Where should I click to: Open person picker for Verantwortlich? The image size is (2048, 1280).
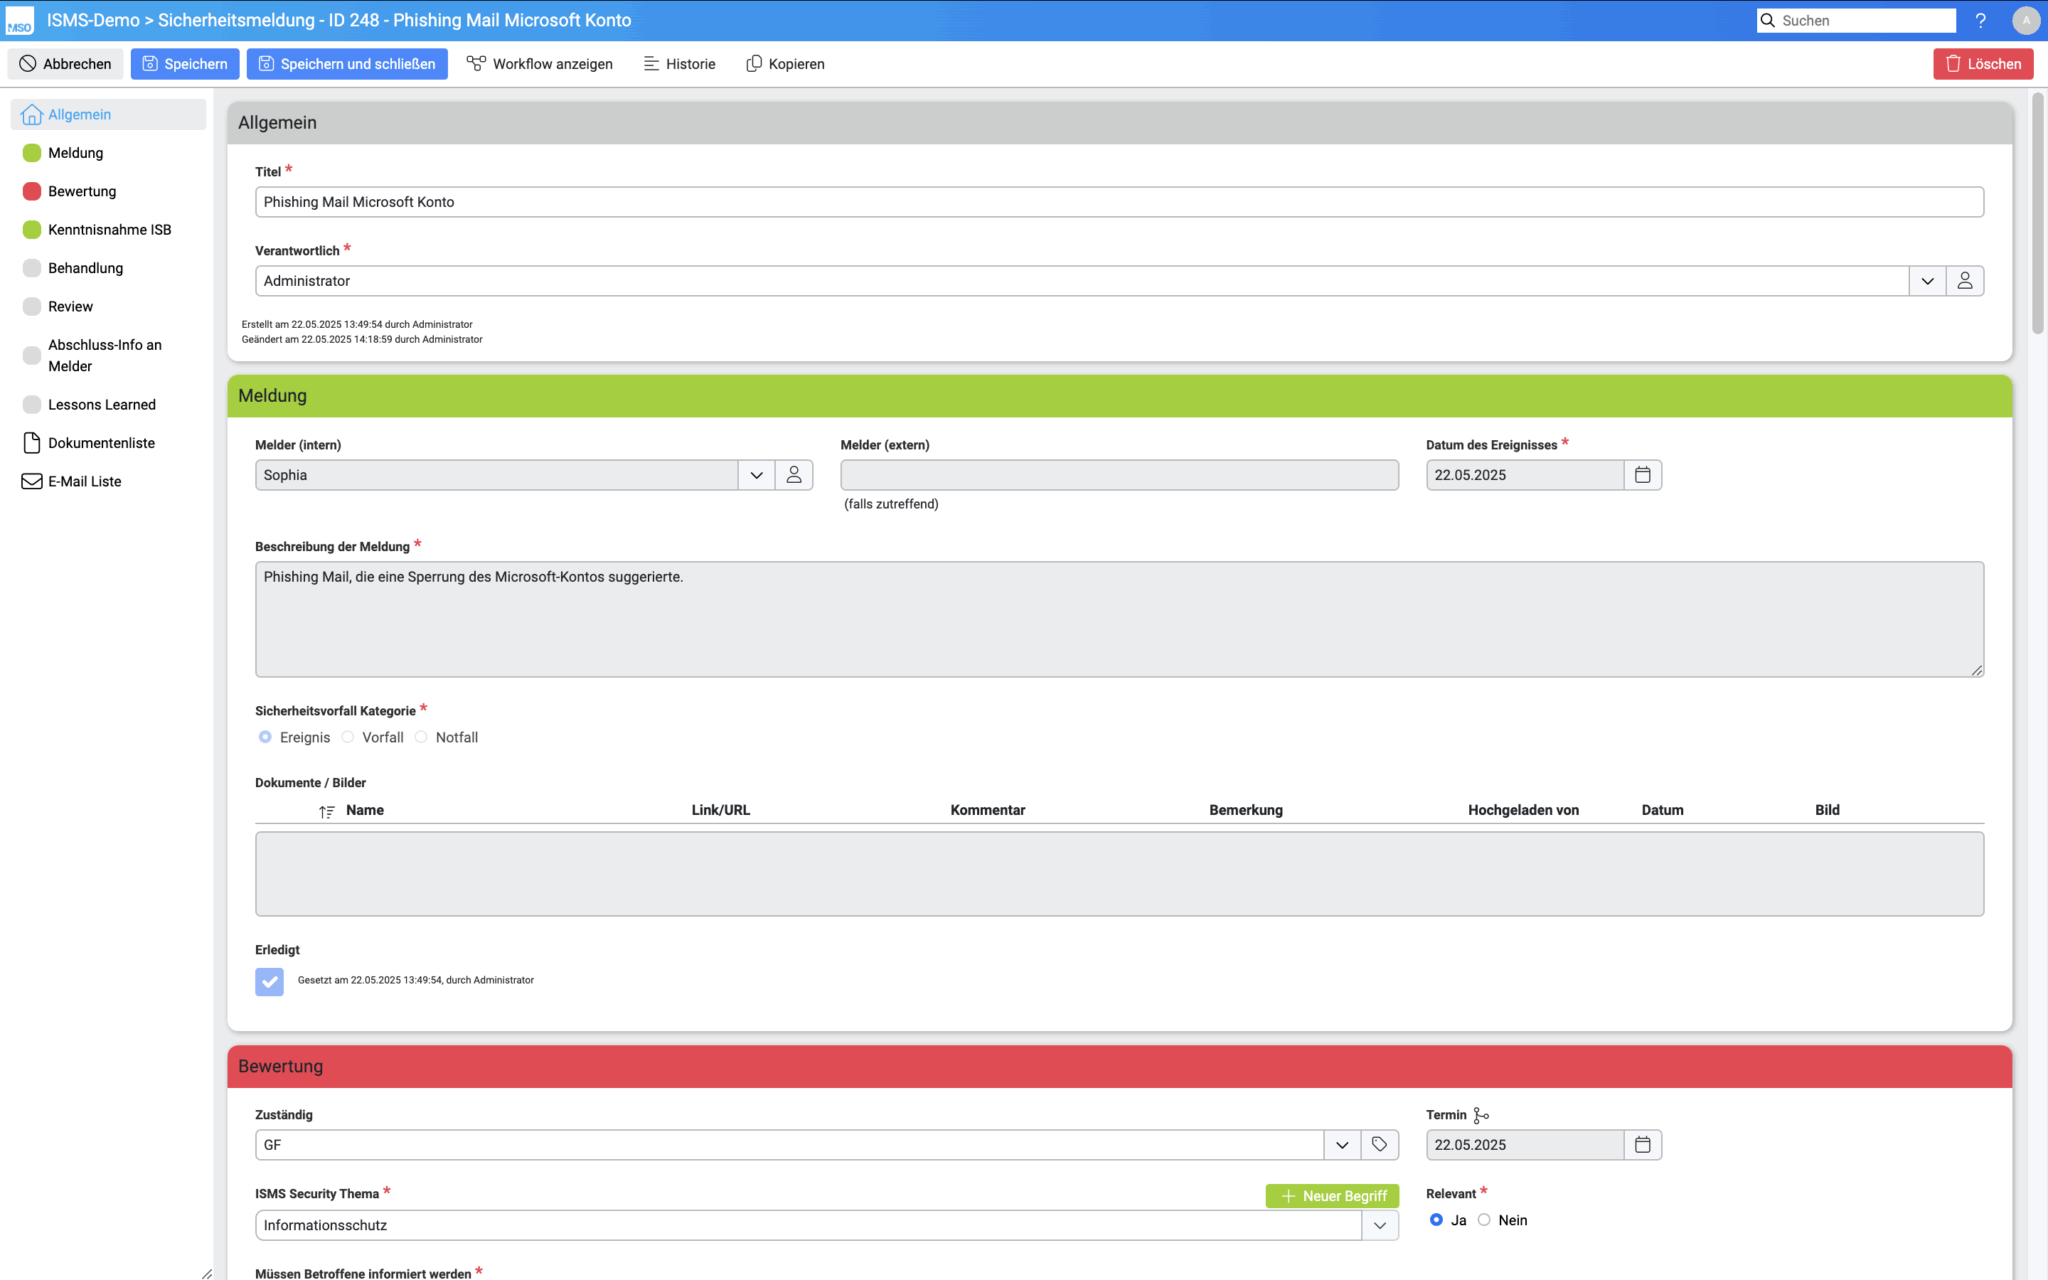click(1964, 281)
